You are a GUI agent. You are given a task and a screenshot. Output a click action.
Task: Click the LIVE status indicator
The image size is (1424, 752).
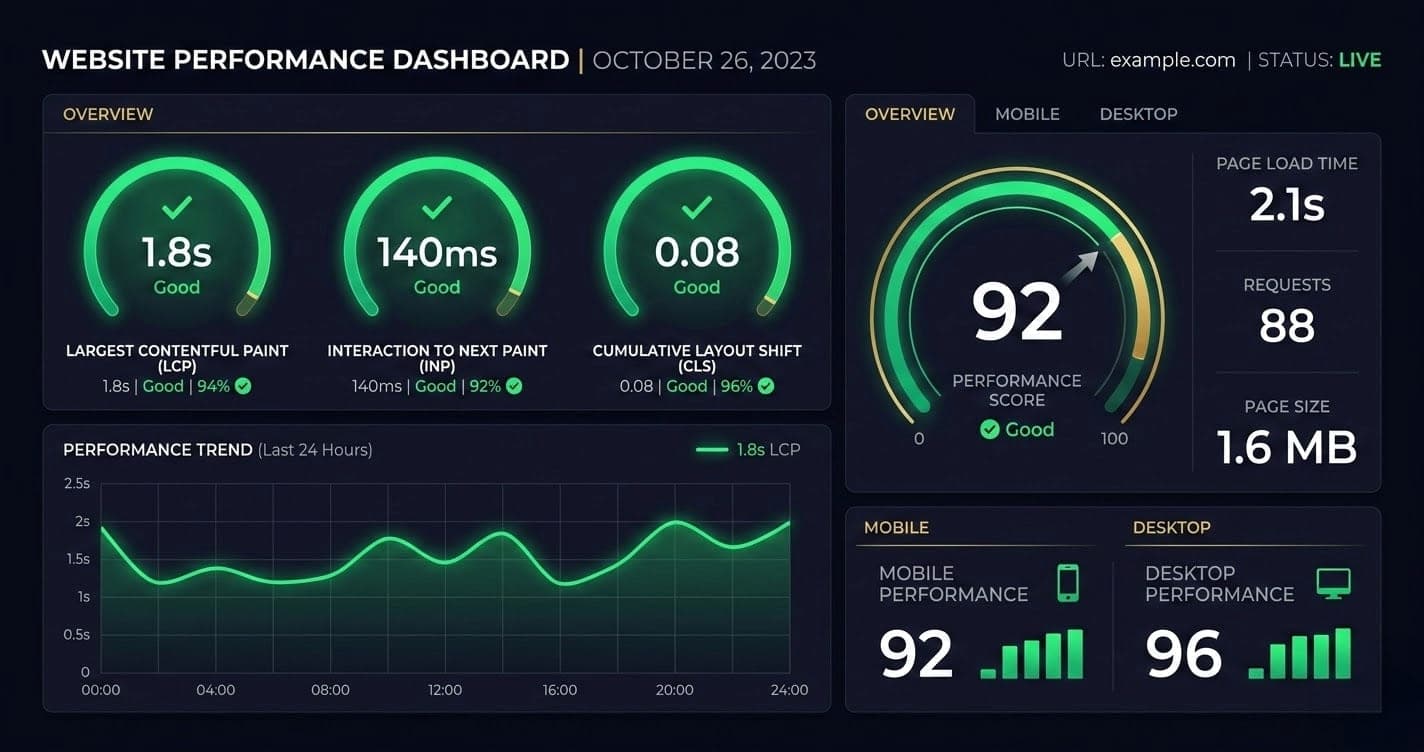click(1361, 60)
